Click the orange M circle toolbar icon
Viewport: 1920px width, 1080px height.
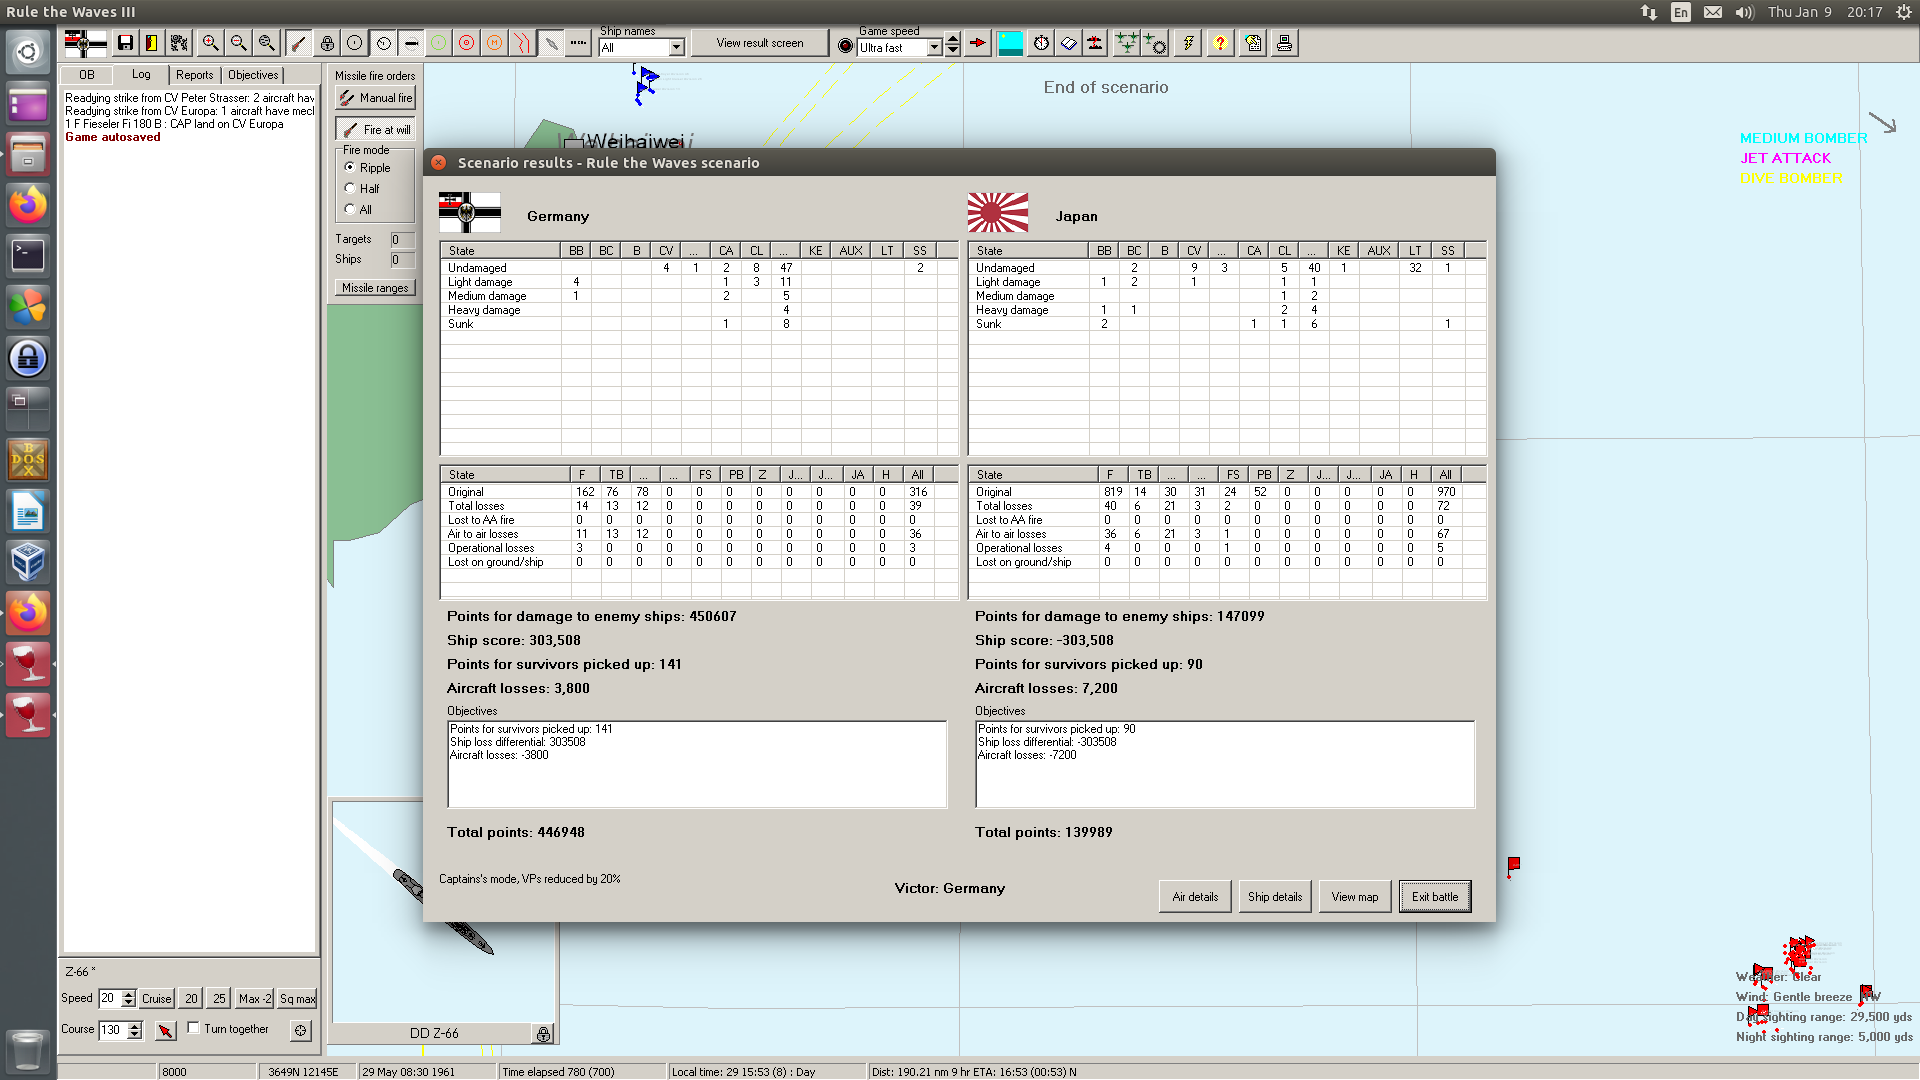coord(495,43)
